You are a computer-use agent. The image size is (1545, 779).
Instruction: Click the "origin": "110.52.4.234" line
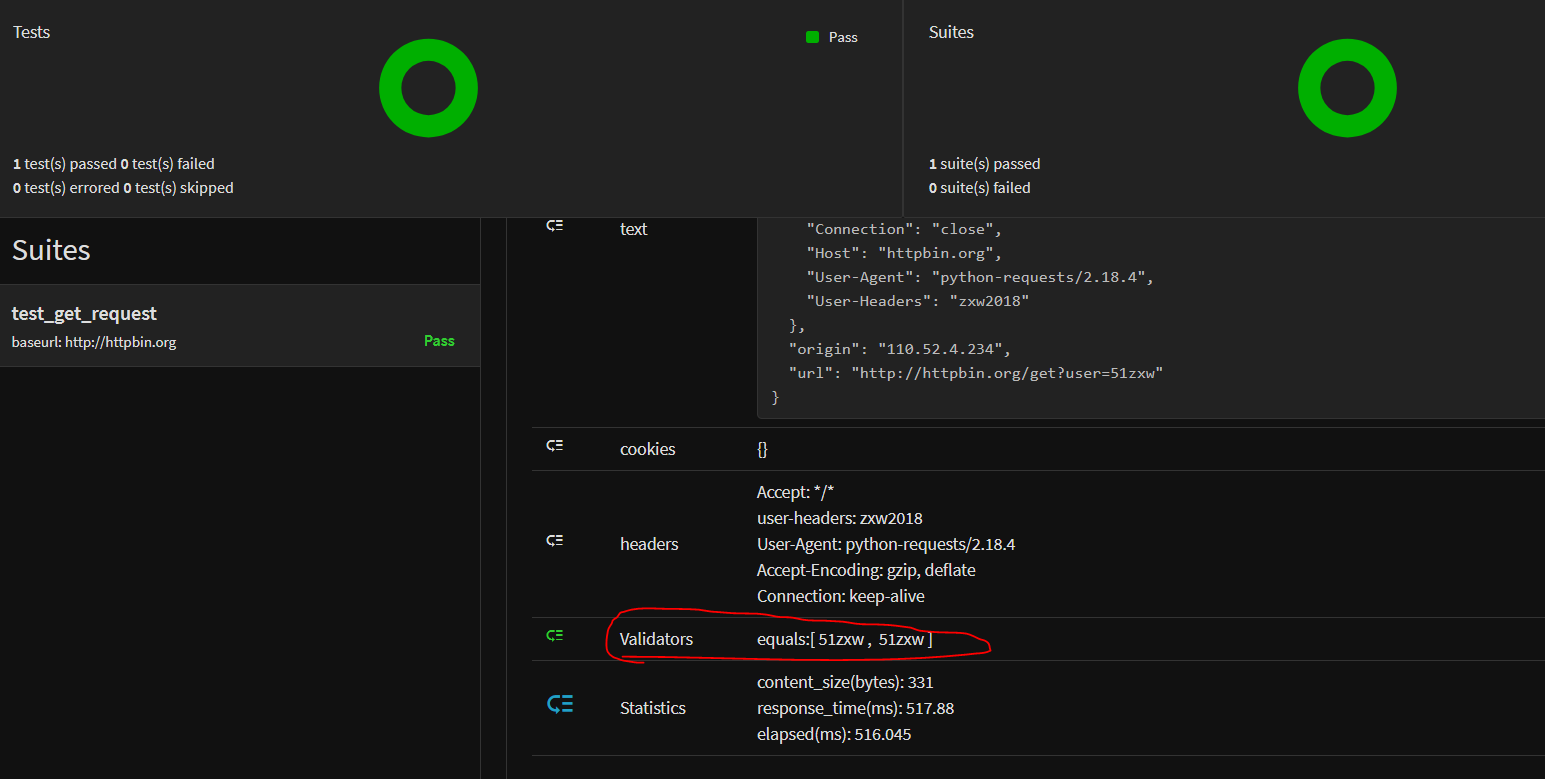(900, 349)
